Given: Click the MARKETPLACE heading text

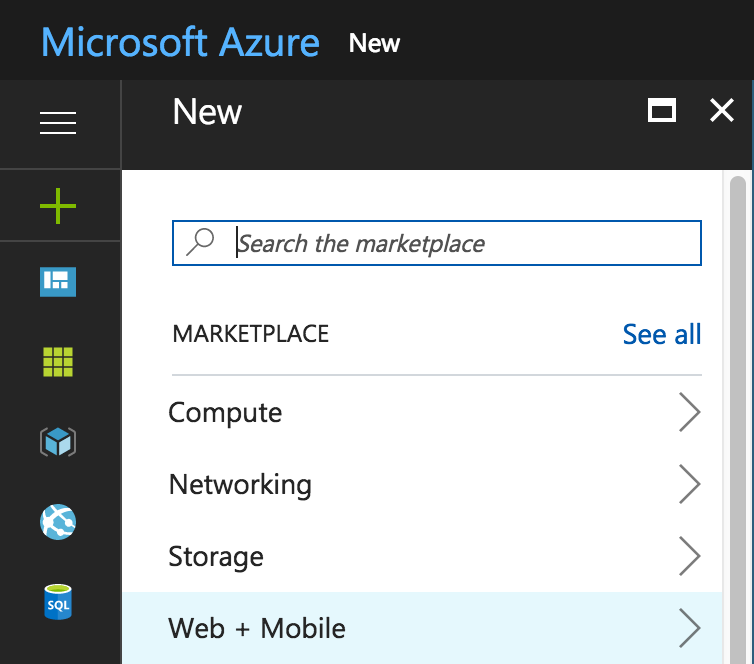Looking at the screenshot, I should tap(251, 334).
